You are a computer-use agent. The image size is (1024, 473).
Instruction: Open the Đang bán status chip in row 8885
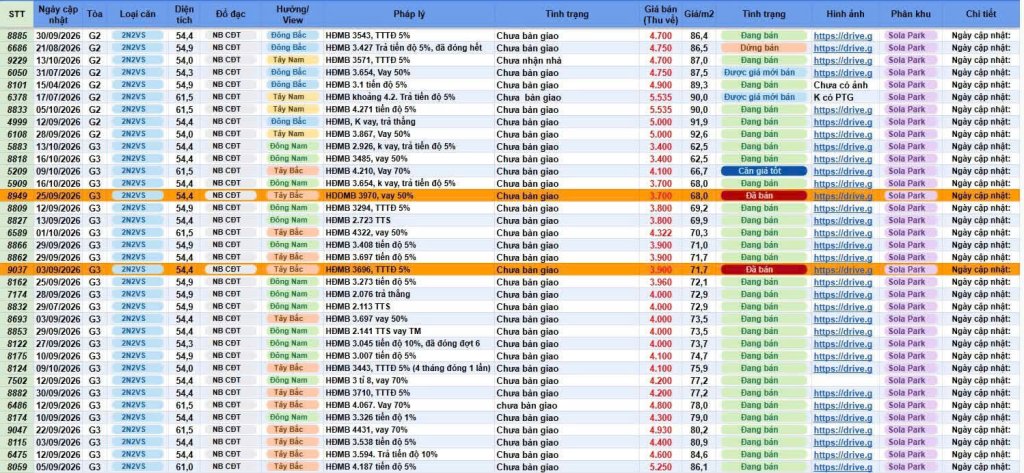pos(763,35)
